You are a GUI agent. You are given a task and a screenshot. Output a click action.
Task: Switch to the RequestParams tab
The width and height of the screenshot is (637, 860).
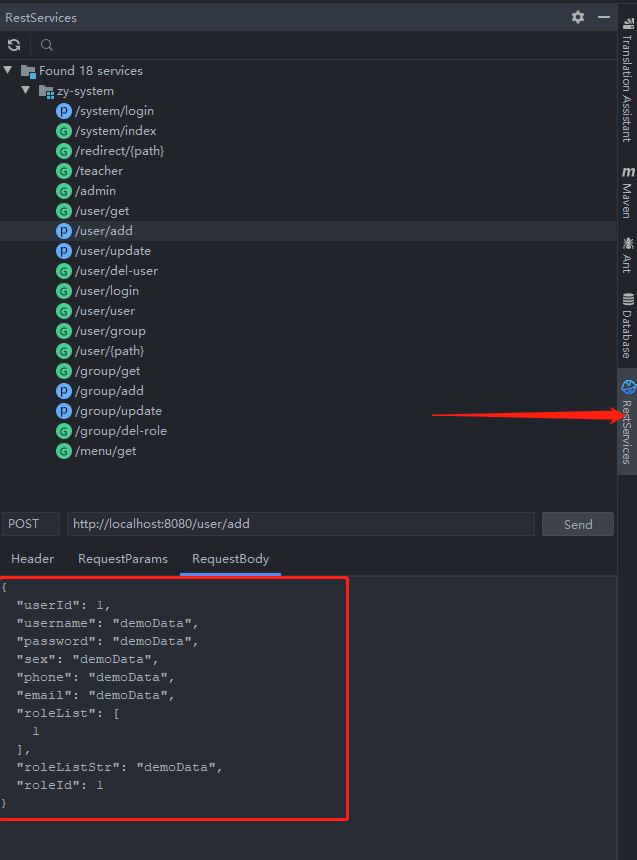[123, 559]
